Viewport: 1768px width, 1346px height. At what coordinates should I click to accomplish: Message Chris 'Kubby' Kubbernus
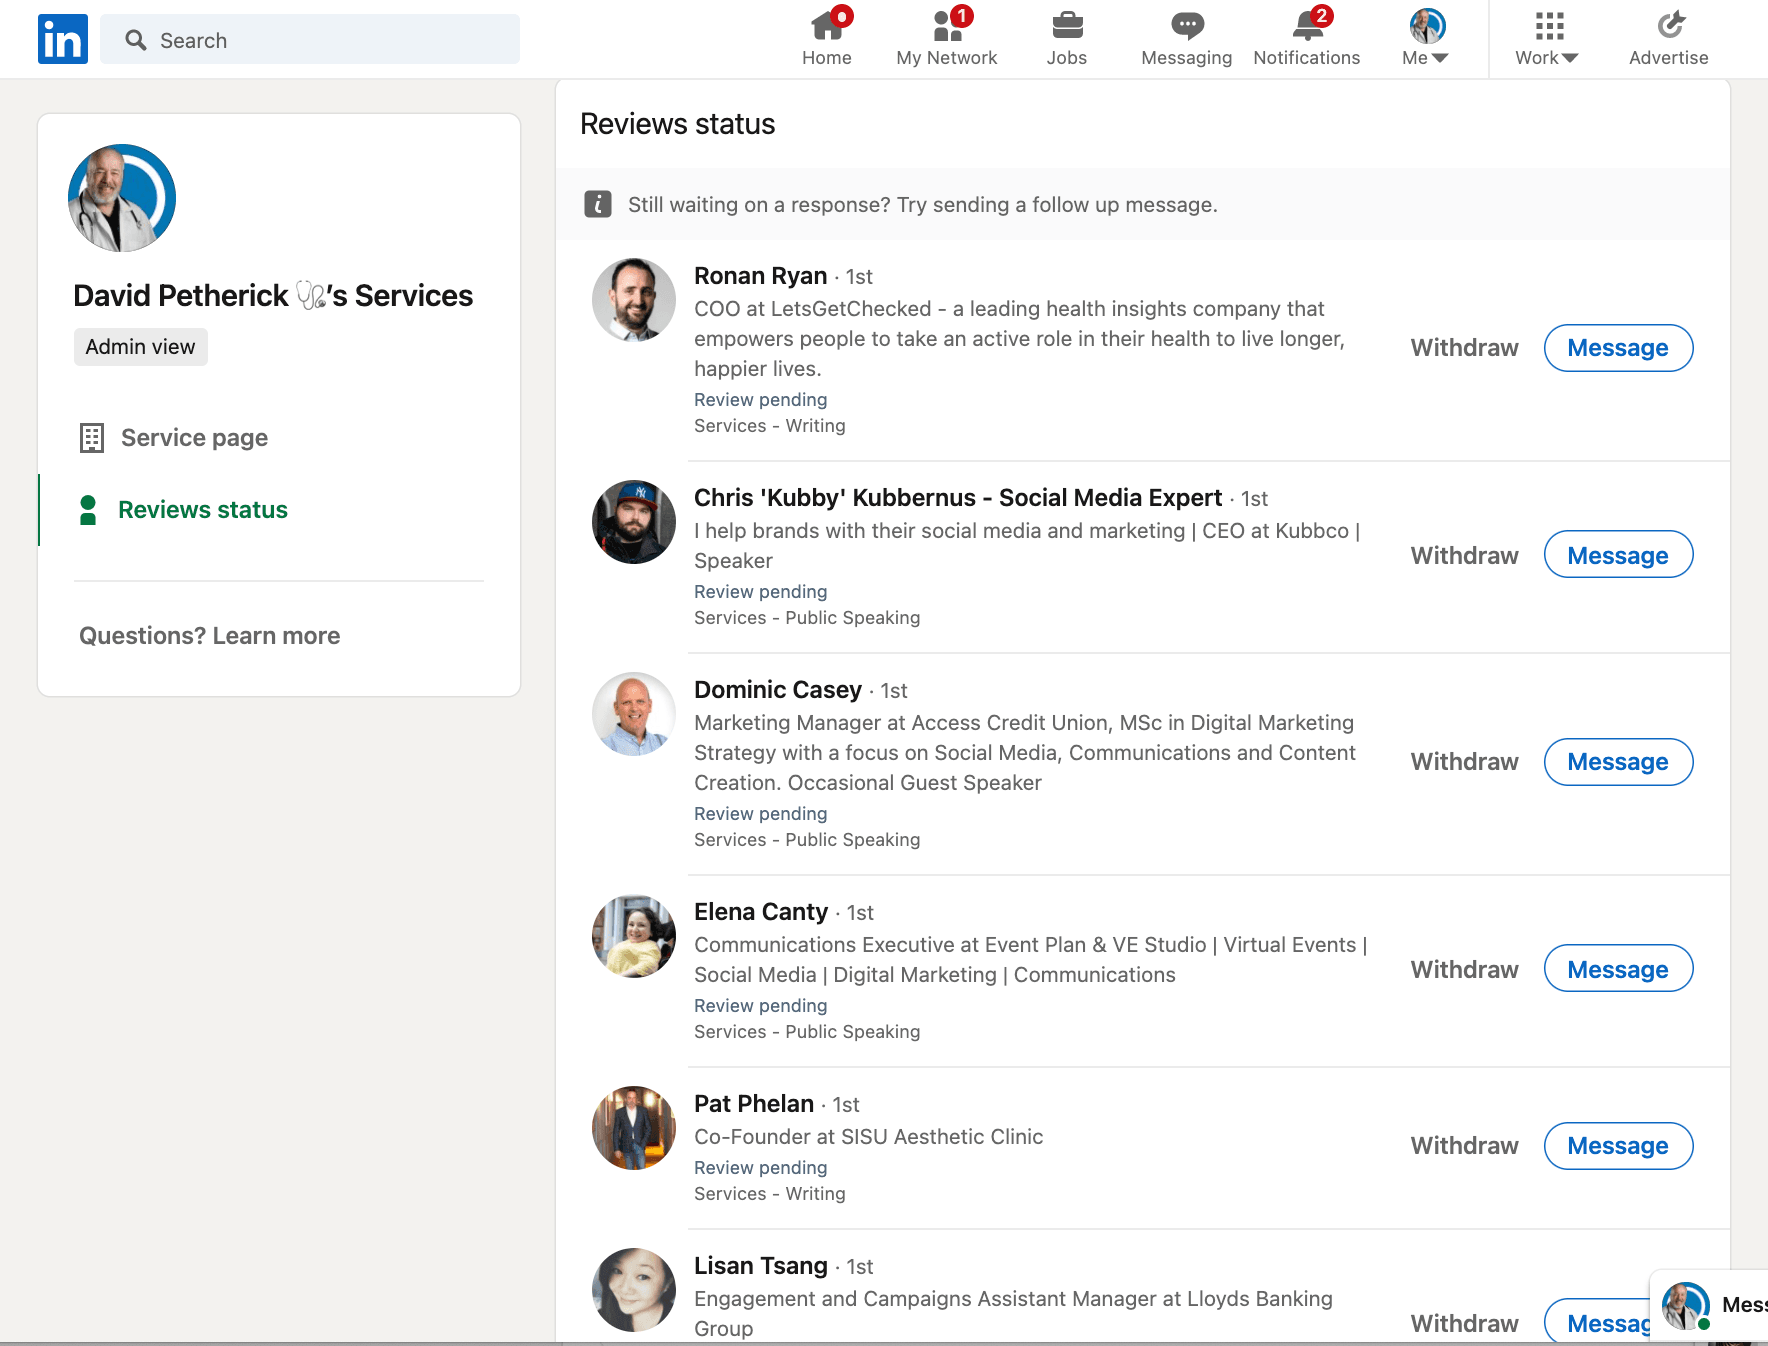(x=1618, y=556)
